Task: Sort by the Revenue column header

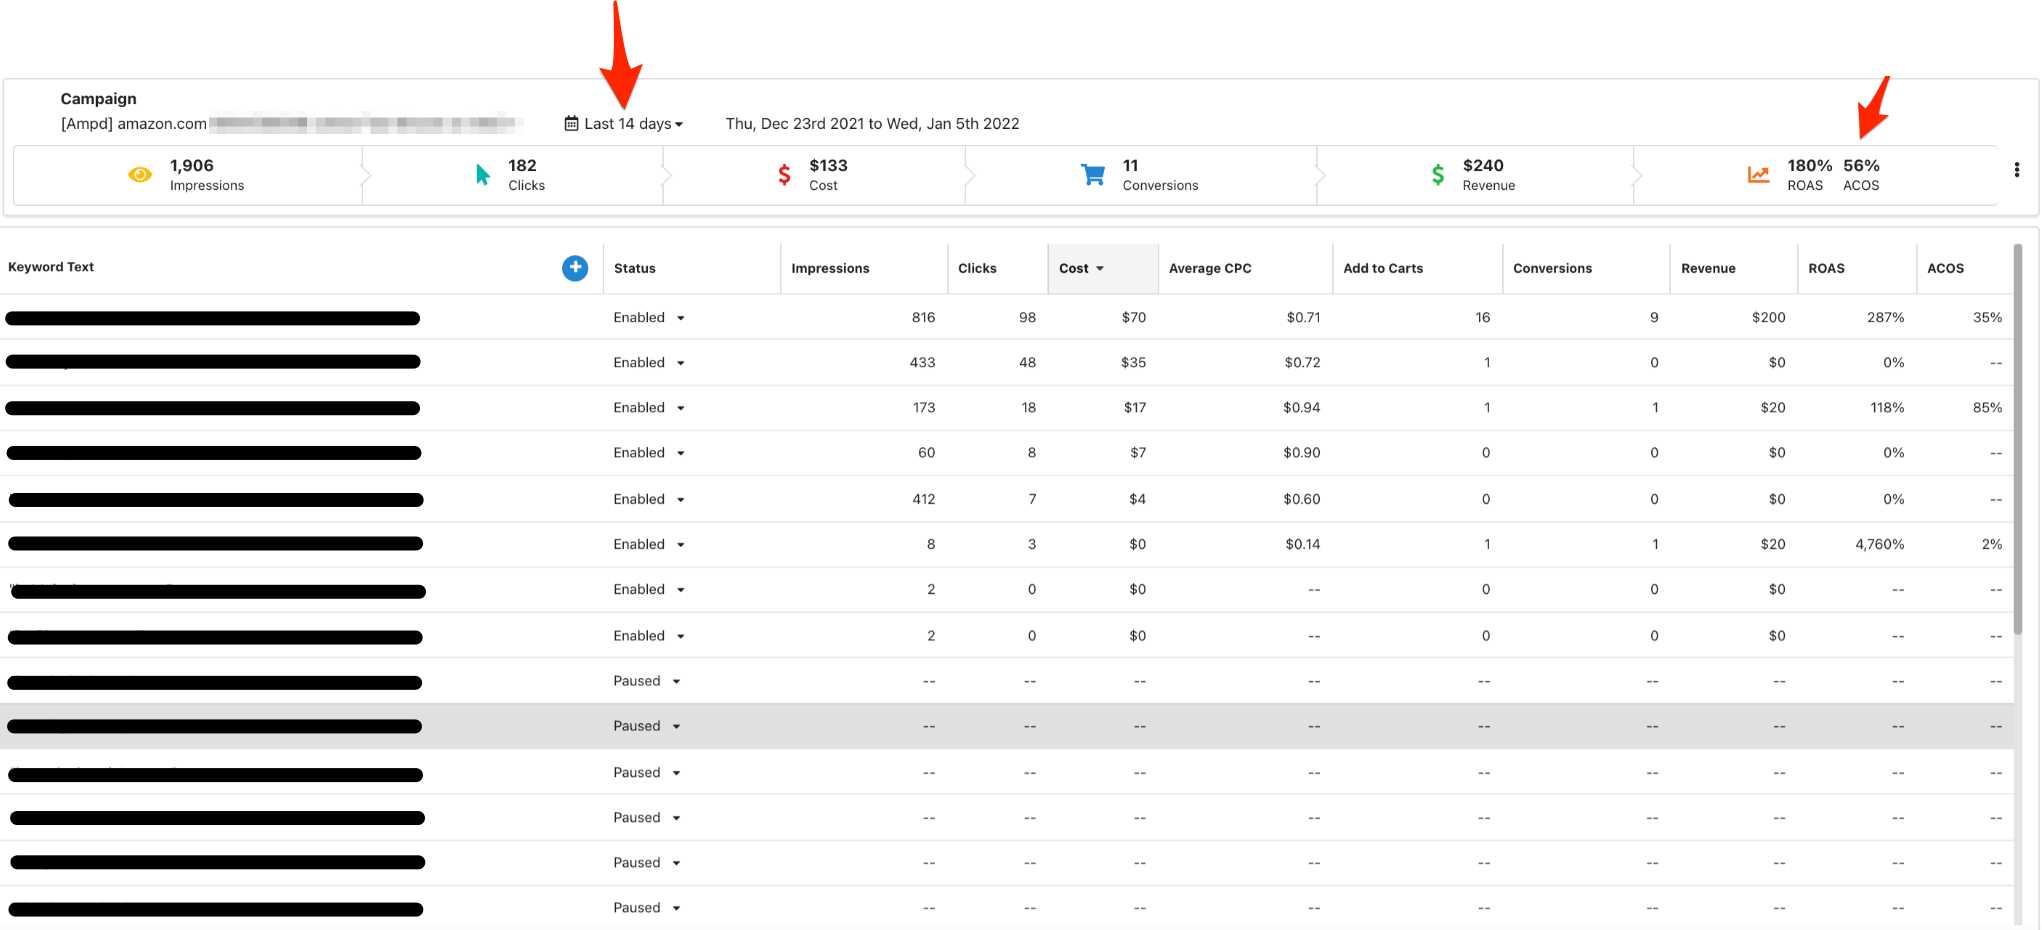Action: pyautogui.click(x=1708, y=268)
